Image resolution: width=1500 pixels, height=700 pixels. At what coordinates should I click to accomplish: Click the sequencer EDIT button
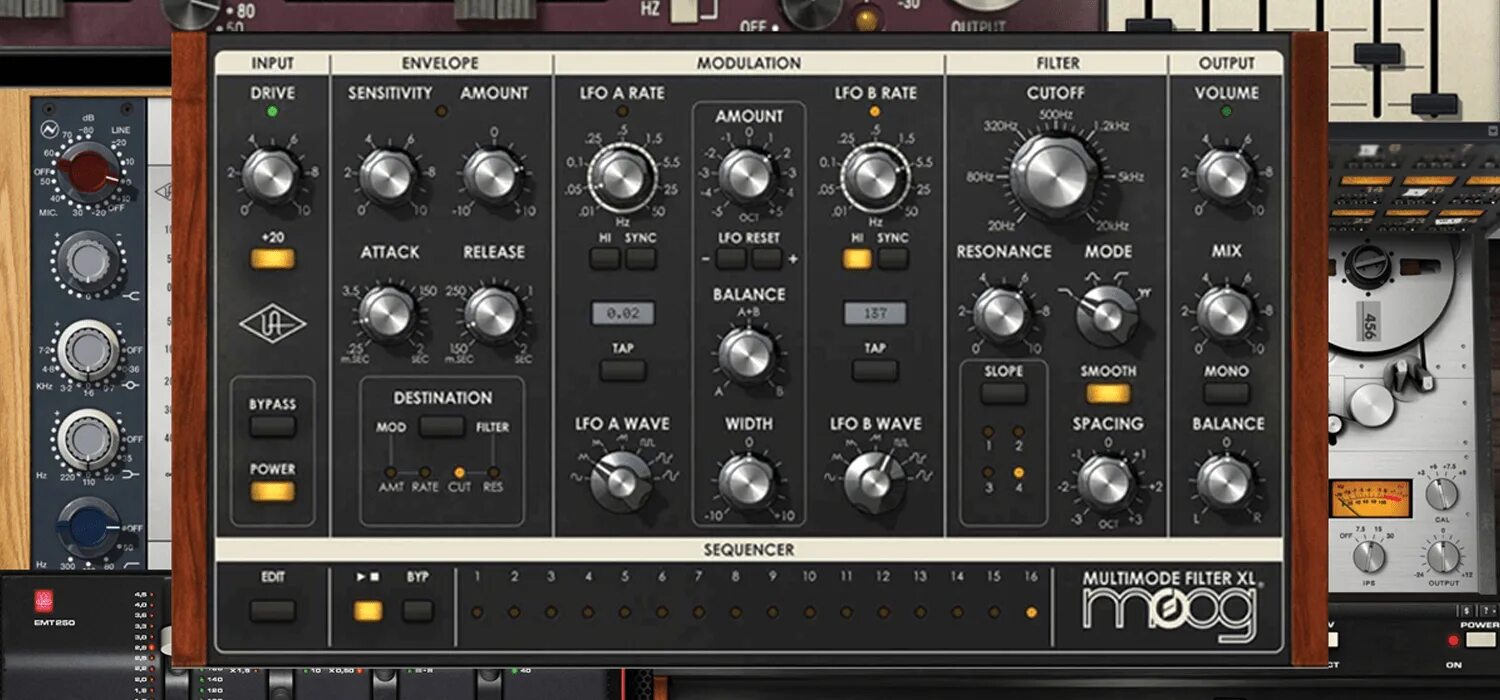[273, 611]
